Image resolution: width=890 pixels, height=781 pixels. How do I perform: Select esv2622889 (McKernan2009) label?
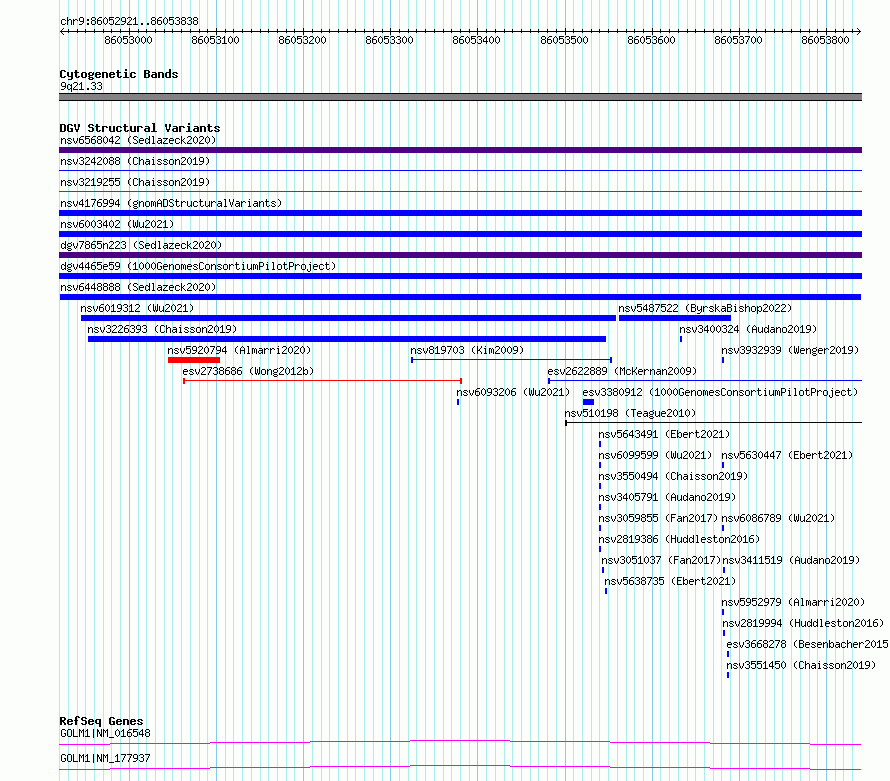622,371
